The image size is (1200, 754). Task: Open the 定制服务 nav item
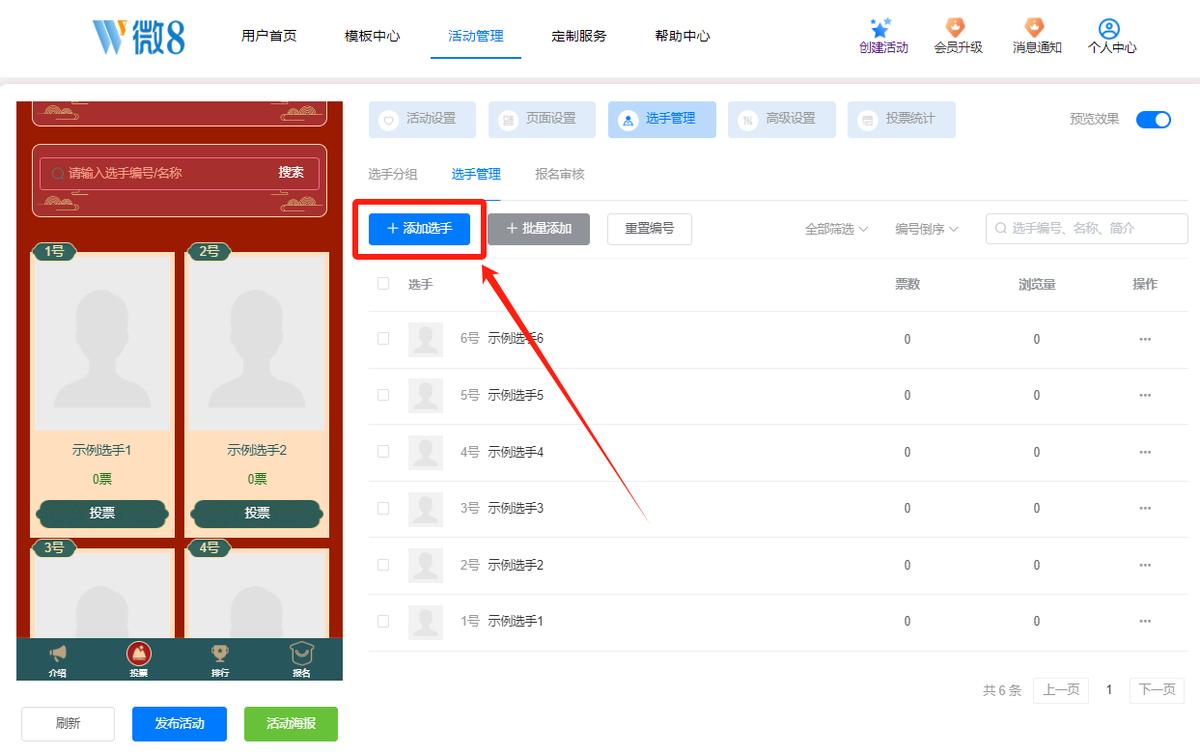(x=579, y=36)
